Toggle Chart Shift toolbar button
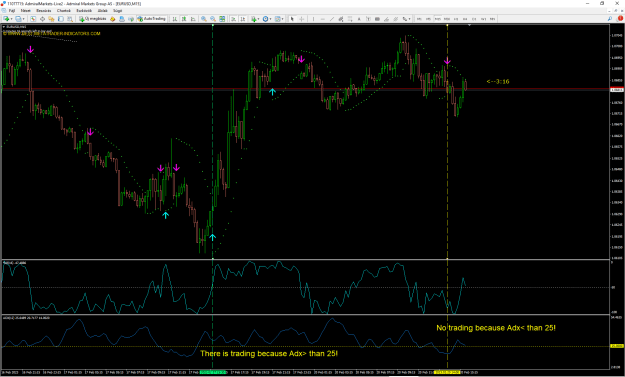 click(243, 19)
